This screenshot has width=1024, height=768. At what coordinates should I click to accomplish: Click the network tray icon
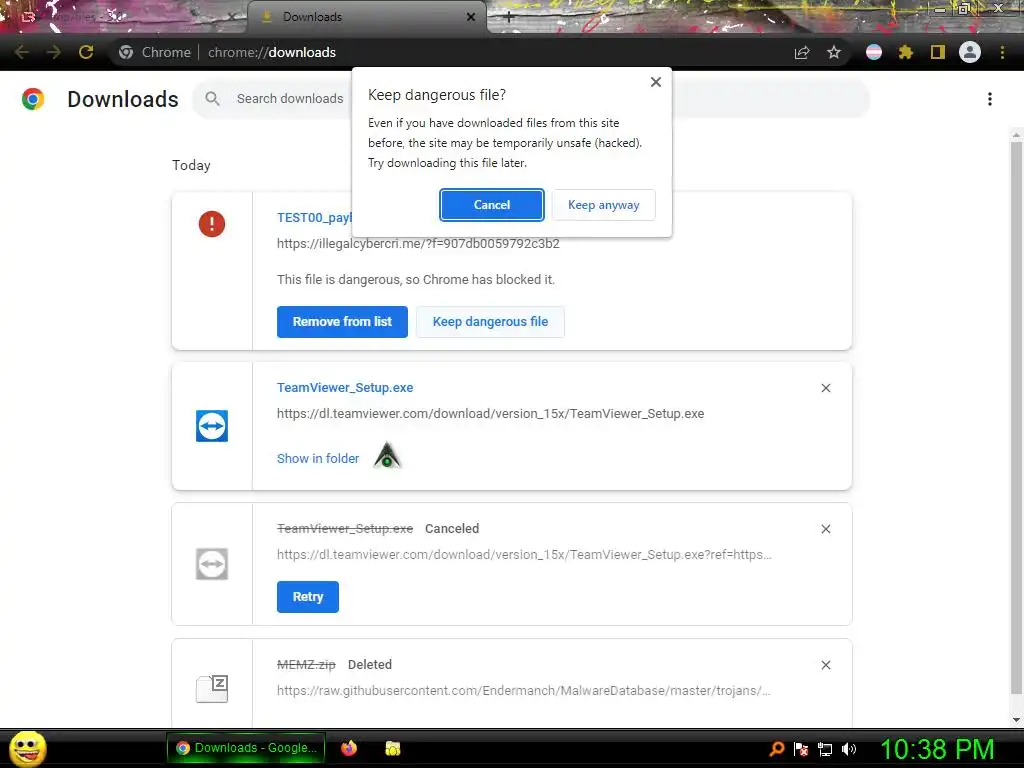pos(825,749)
